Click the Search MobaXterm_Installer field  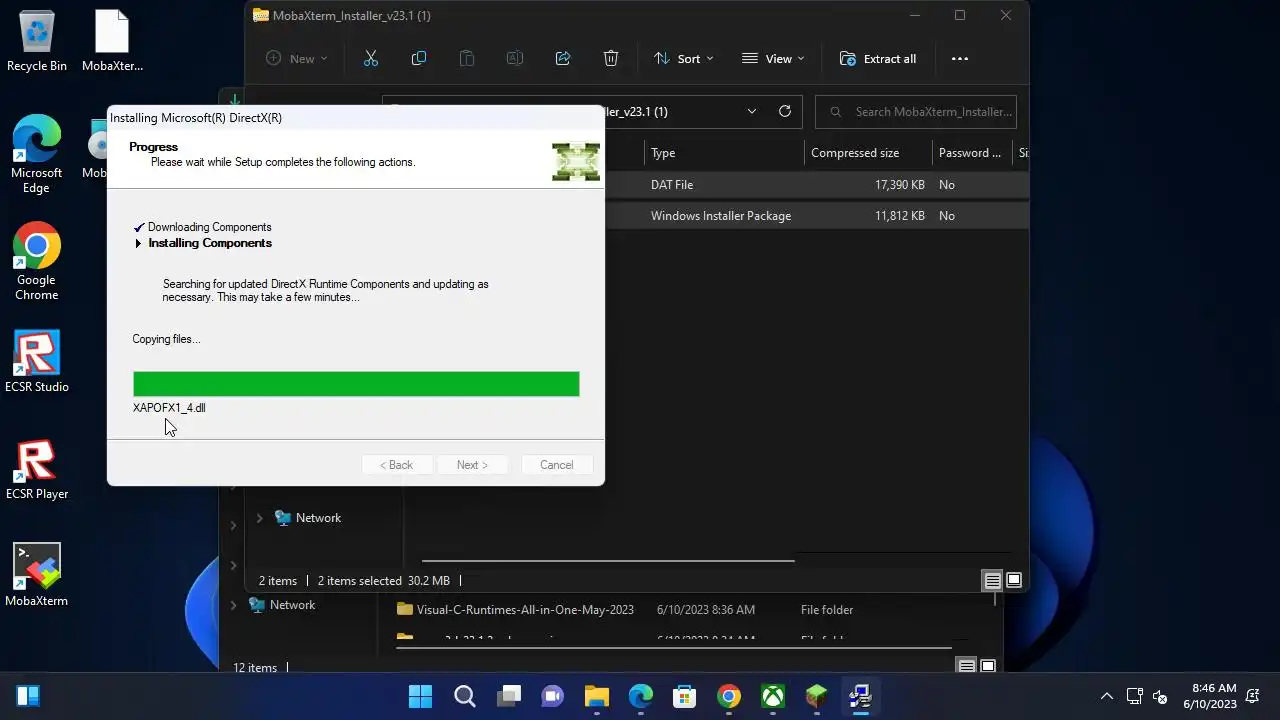[x=916, y=112]
